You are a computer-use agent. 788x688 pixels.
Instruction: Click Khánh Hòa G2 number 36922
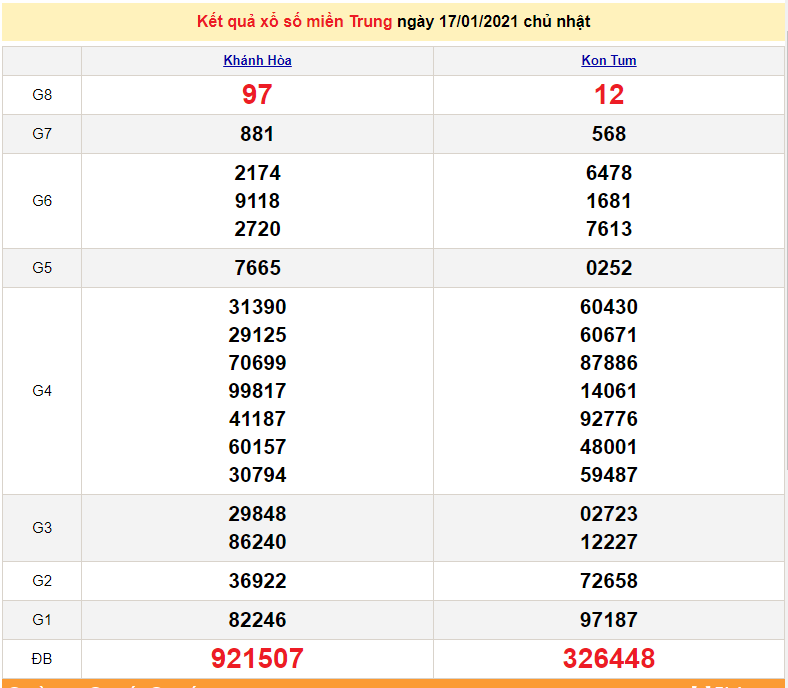pos(257,581)
